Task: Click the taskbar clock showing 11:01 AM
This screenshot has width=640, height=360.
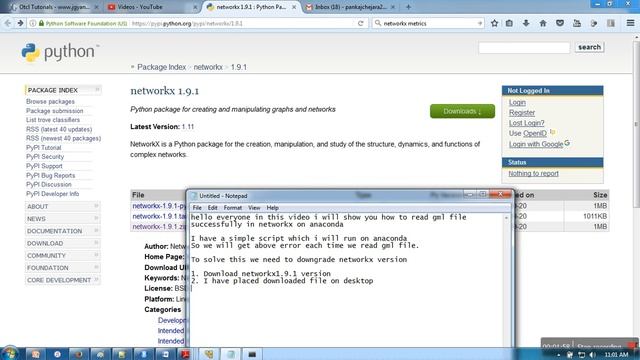Action: pos(616,355)
